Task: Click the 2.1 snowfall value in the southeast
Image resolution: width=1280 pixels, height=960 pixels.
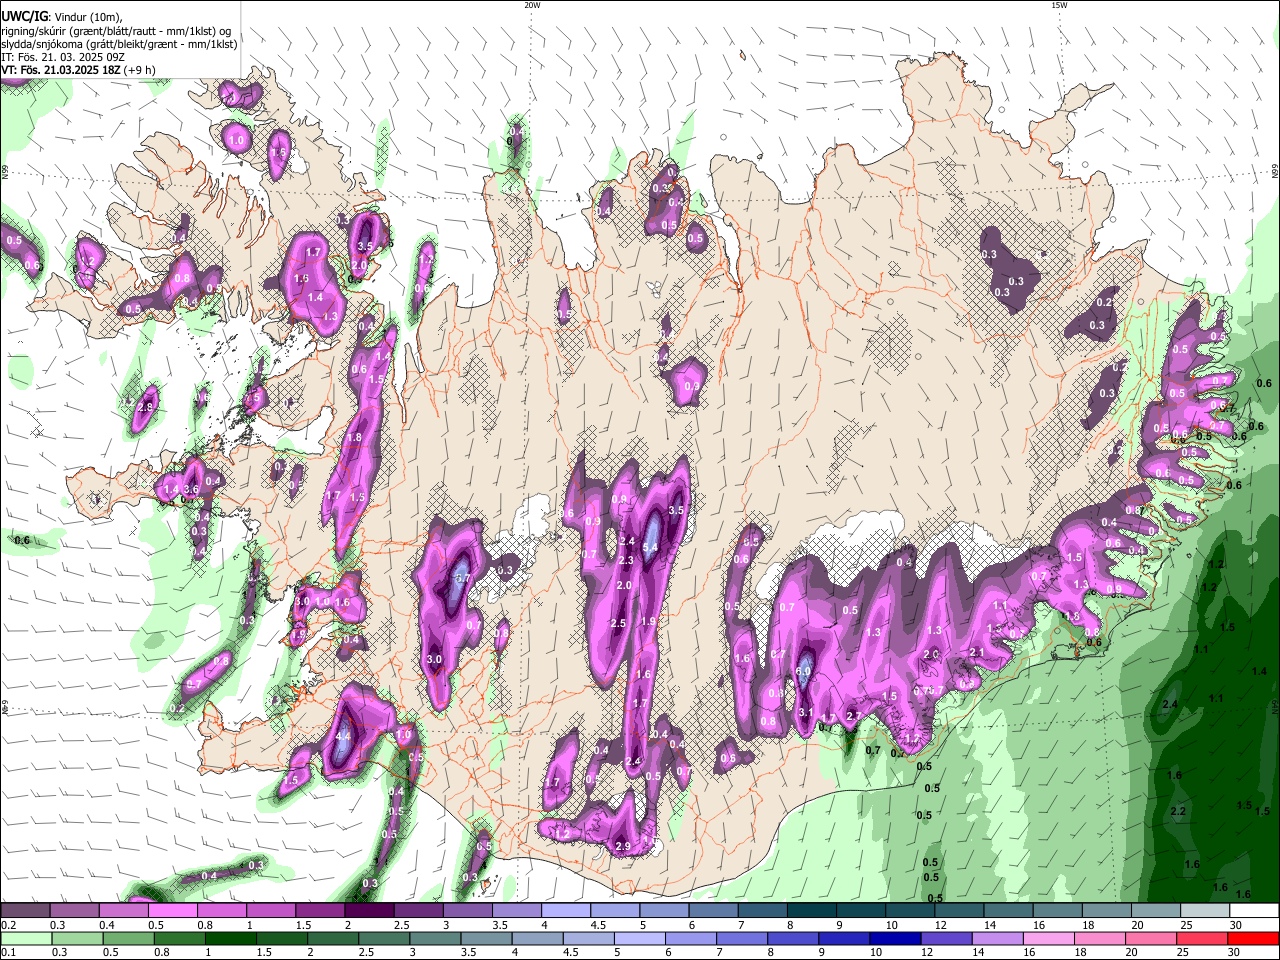Action: [x=977, y=652]
